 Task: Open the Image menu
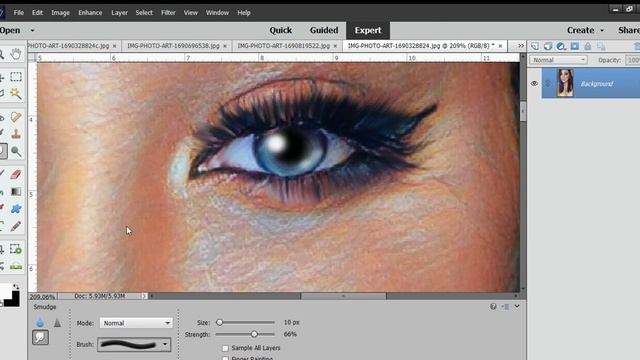coord(60,13)
